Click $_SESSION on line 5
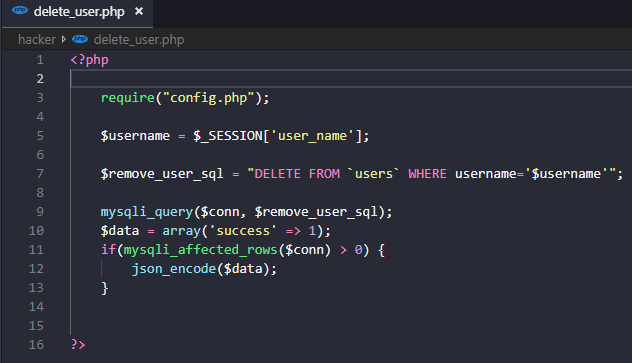This screenshot has height=363, width=632. coord(228,136)
